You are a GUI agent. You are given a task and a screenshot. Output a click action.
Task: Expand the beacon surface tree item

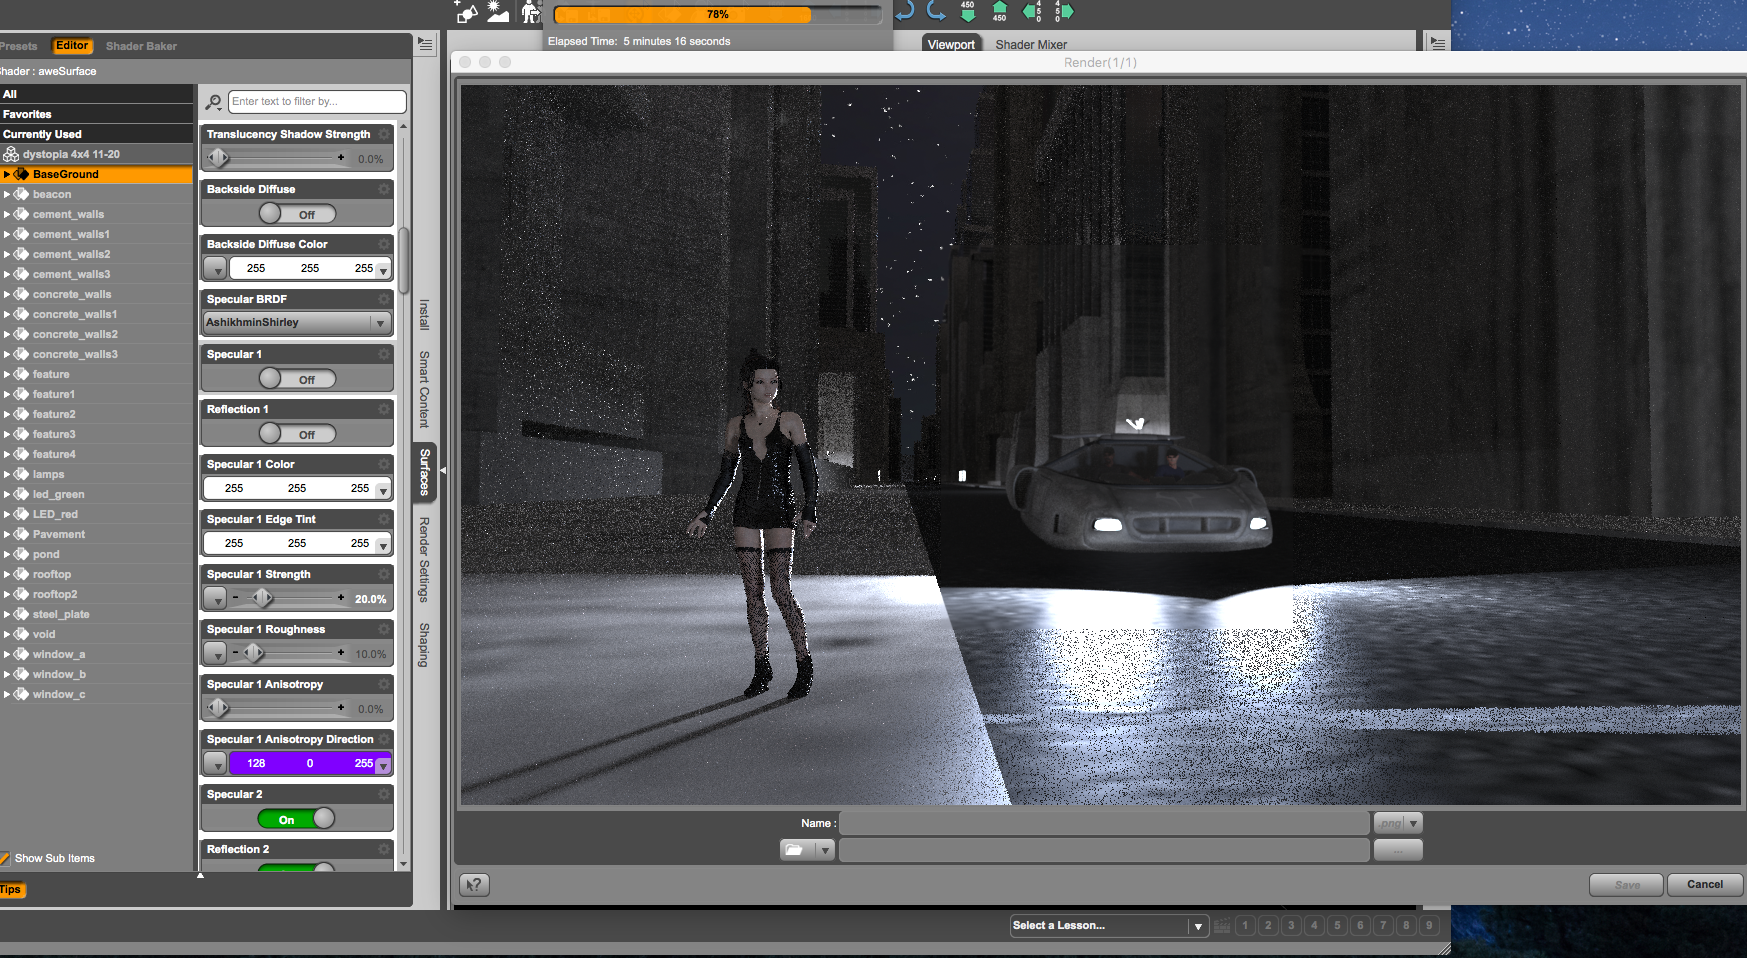(6, 194)
